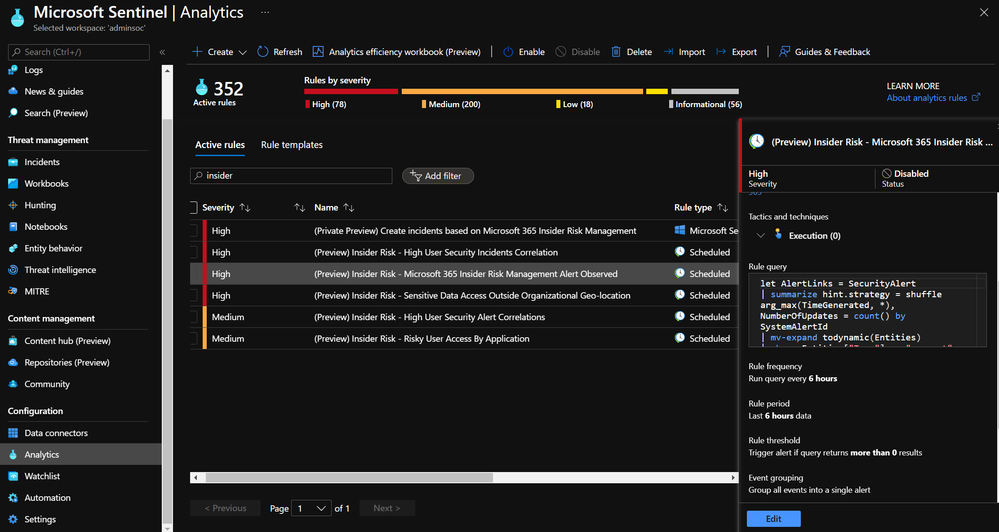Viewport: 999px width, 532px height.
Task: Check High User Security Incidents Correlation row
Action: pos(194,252)
